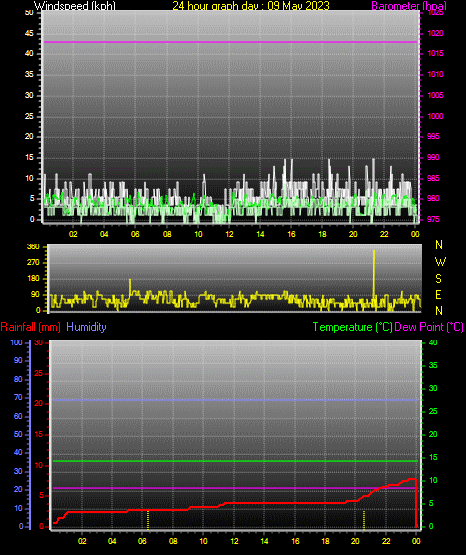466x555 pixels.
Task: Click the 04 hour label under the rainfall graph
Action: (112, 541)
